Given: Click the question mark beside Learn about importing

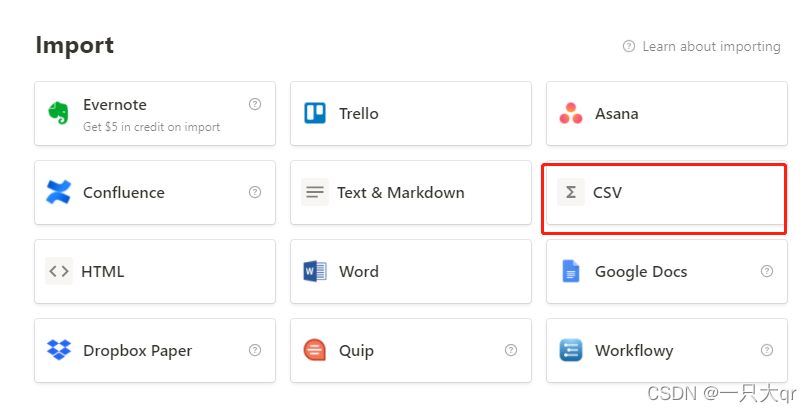Looking at the screenshot, I should (x=629, y=46).
